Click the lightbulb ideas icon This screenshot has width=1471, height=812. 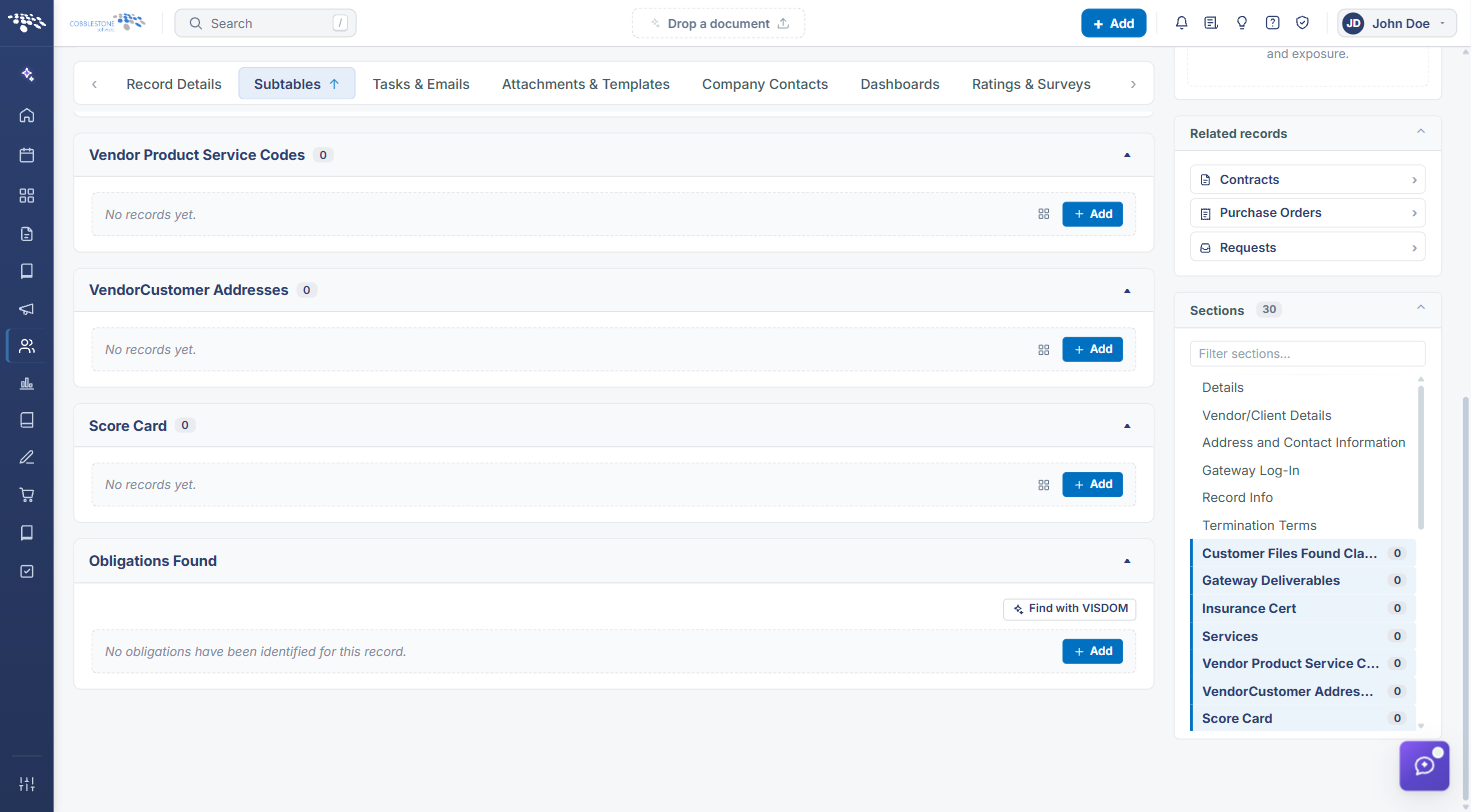[x=1242, y=23]
